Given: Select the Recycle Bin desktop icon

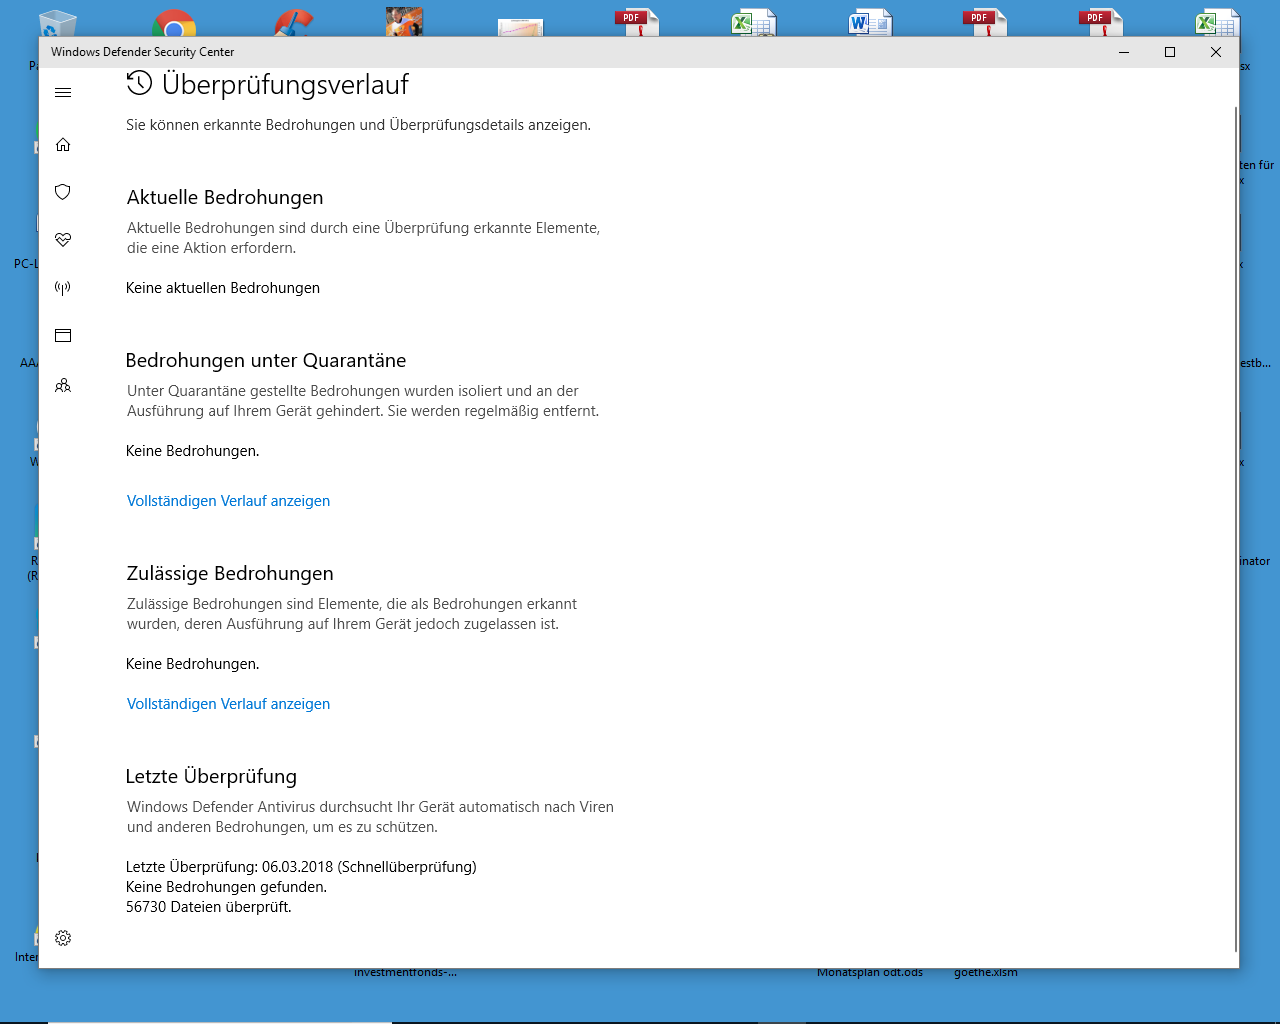Looking at the screenshot, I should click(x=57, y=24).
